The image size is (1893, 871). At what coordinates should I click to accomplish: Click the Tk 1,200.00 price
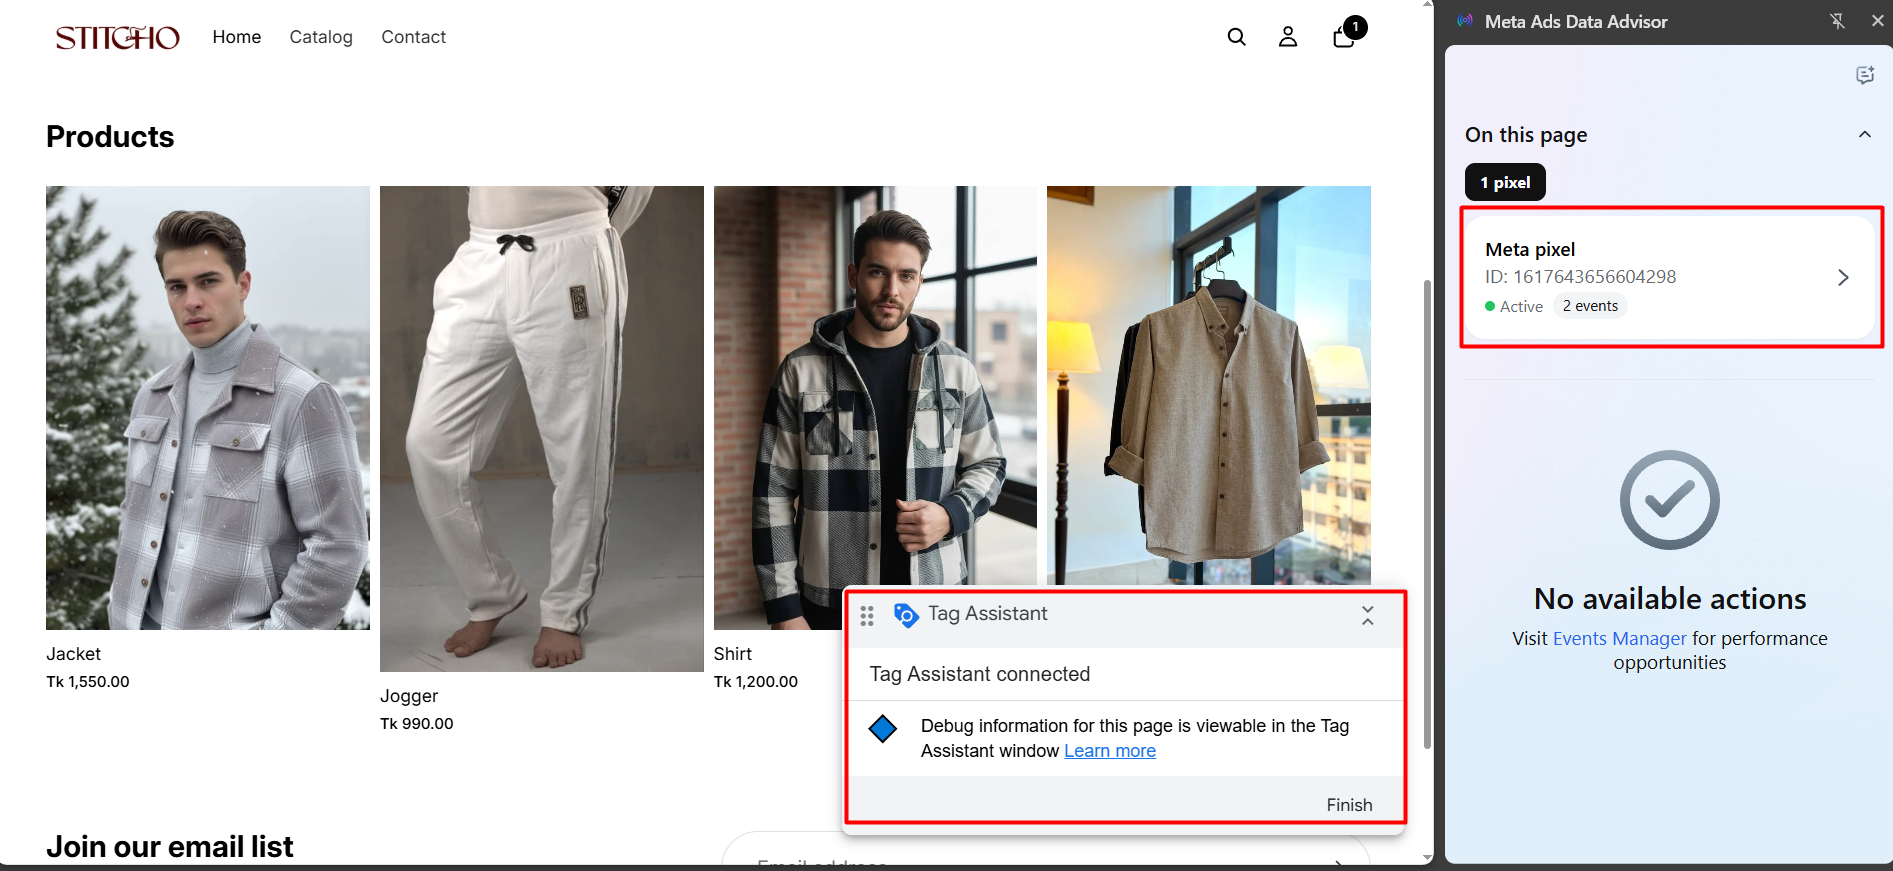click(x=756, y=682)
